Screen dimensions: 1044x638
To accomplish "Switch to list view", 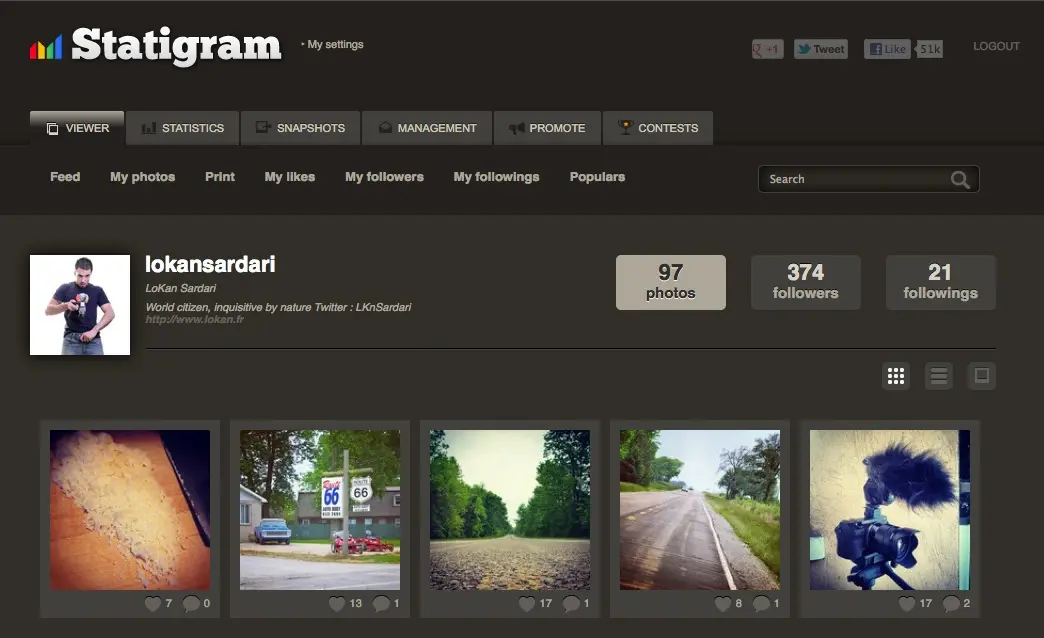I will point(938,375).
